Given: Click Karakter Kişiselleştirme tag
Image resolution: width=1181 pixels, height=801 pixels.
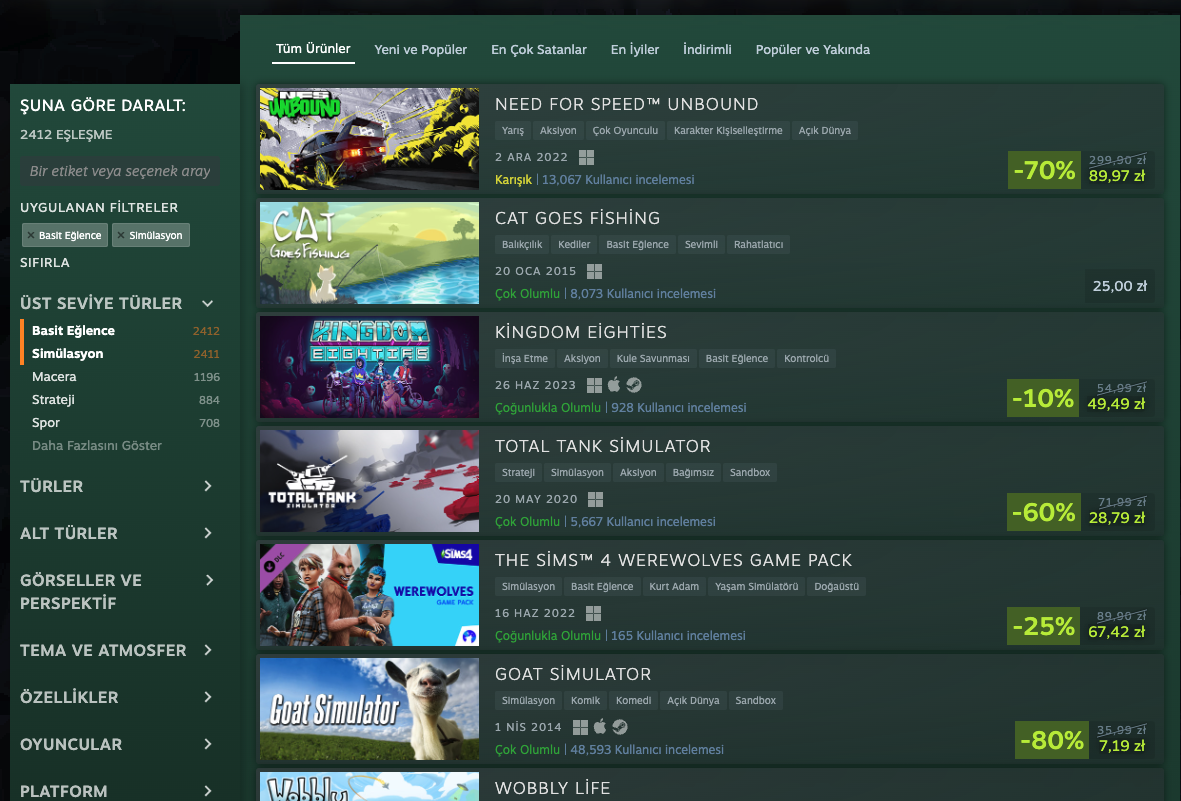Looking at the screenshot, I should point(728,130).
